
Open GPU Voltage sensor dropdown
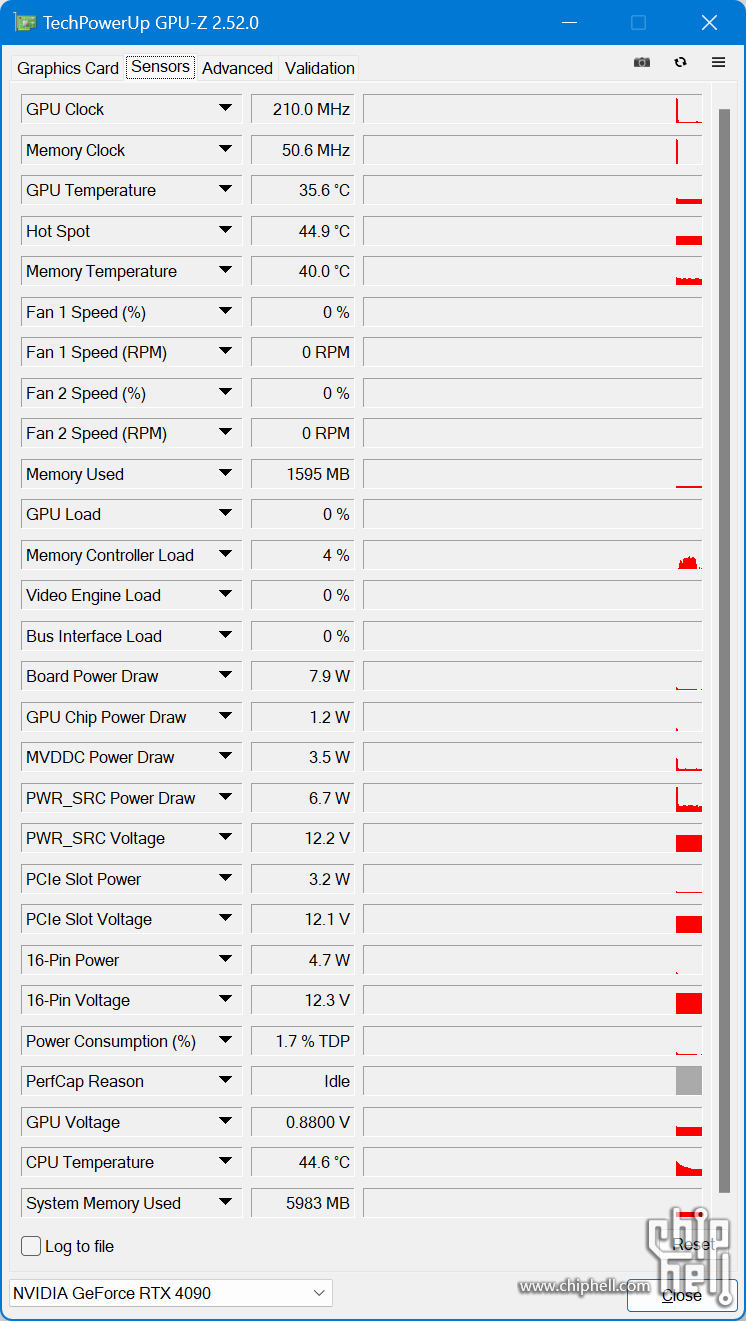(225, 1122)
